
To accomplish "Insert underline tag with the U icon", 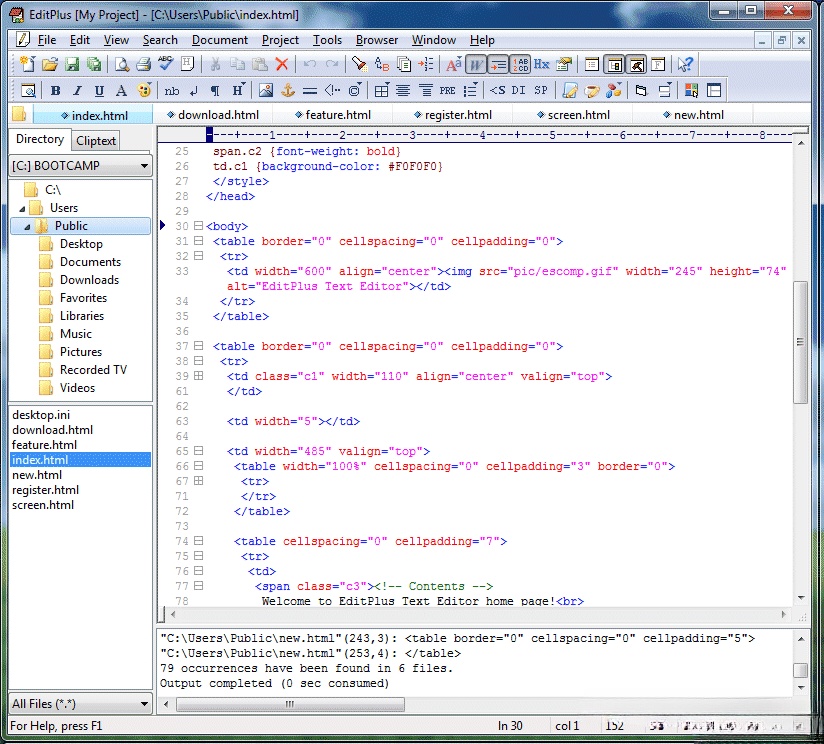I will (99, 90).
